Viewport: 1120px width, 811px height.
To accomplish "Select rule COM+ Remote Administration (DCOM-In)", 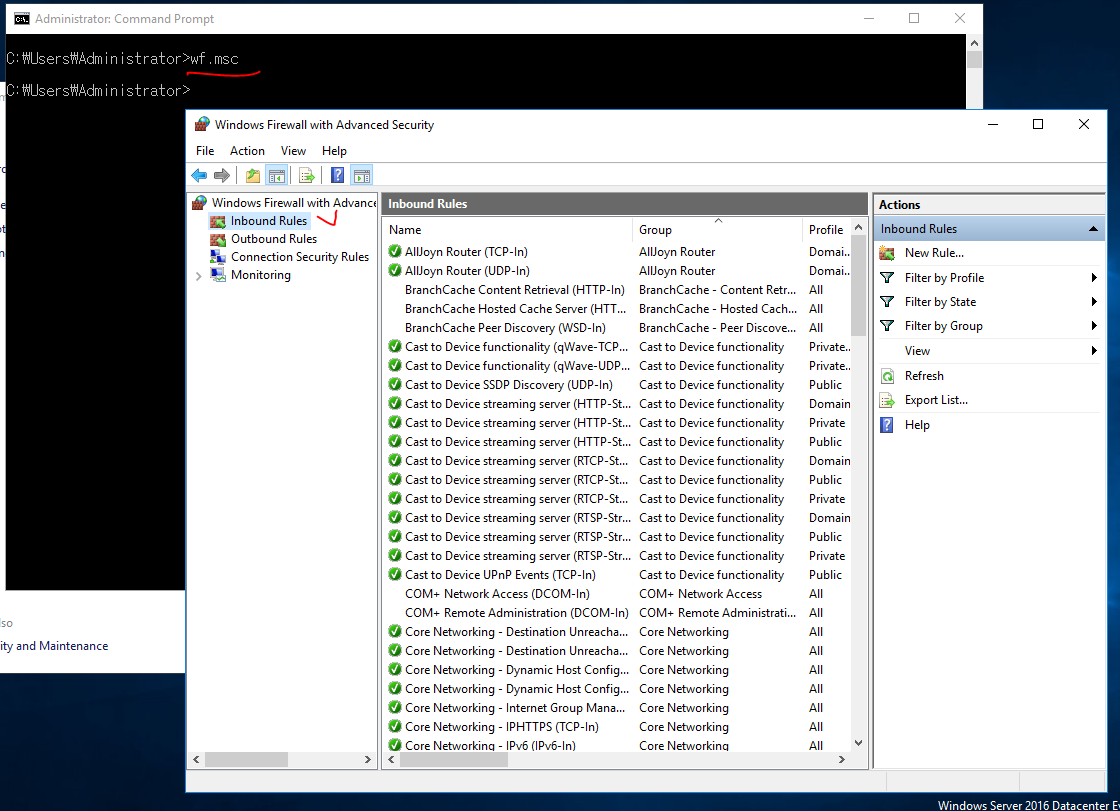I will tap(516, 613).
